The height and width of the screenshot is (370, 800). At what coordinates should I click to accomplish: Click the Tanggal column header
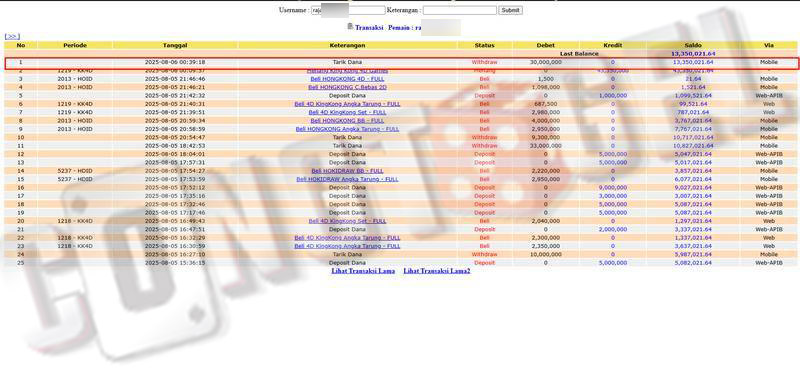[x=175, y=45]
